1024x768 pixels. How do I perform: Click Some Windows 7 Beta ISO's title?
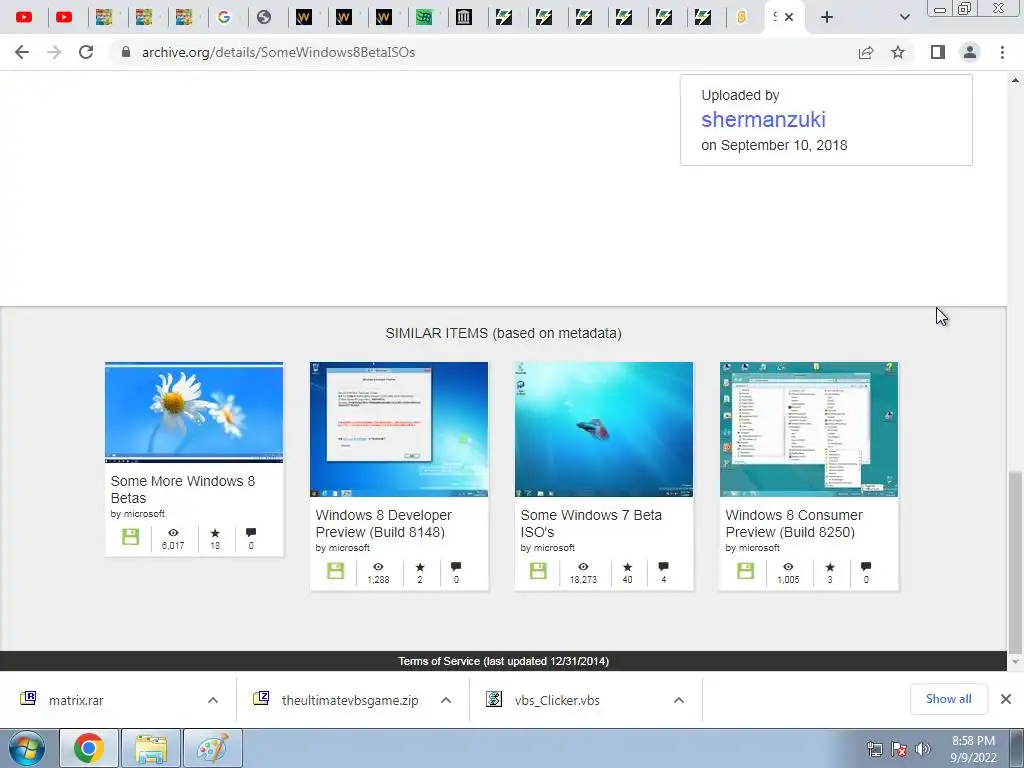(591, 523)
